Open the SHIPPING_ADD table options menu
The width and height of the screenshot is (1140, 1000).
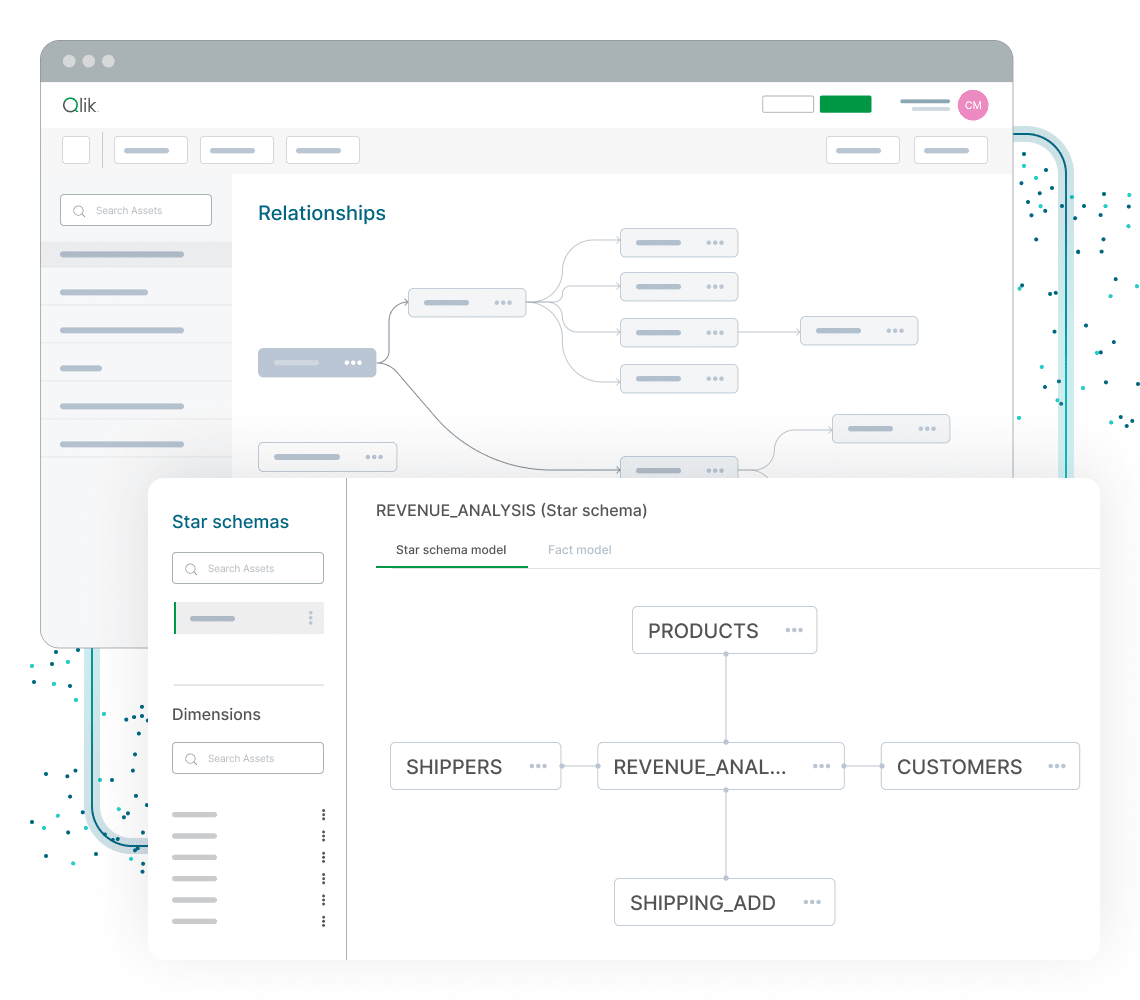[x=812, y=902]
